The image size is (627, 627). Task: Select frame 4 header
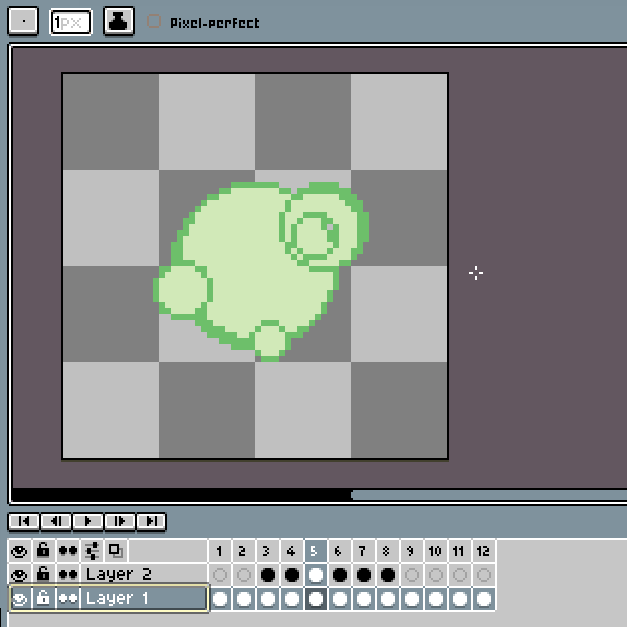[292, 551]
